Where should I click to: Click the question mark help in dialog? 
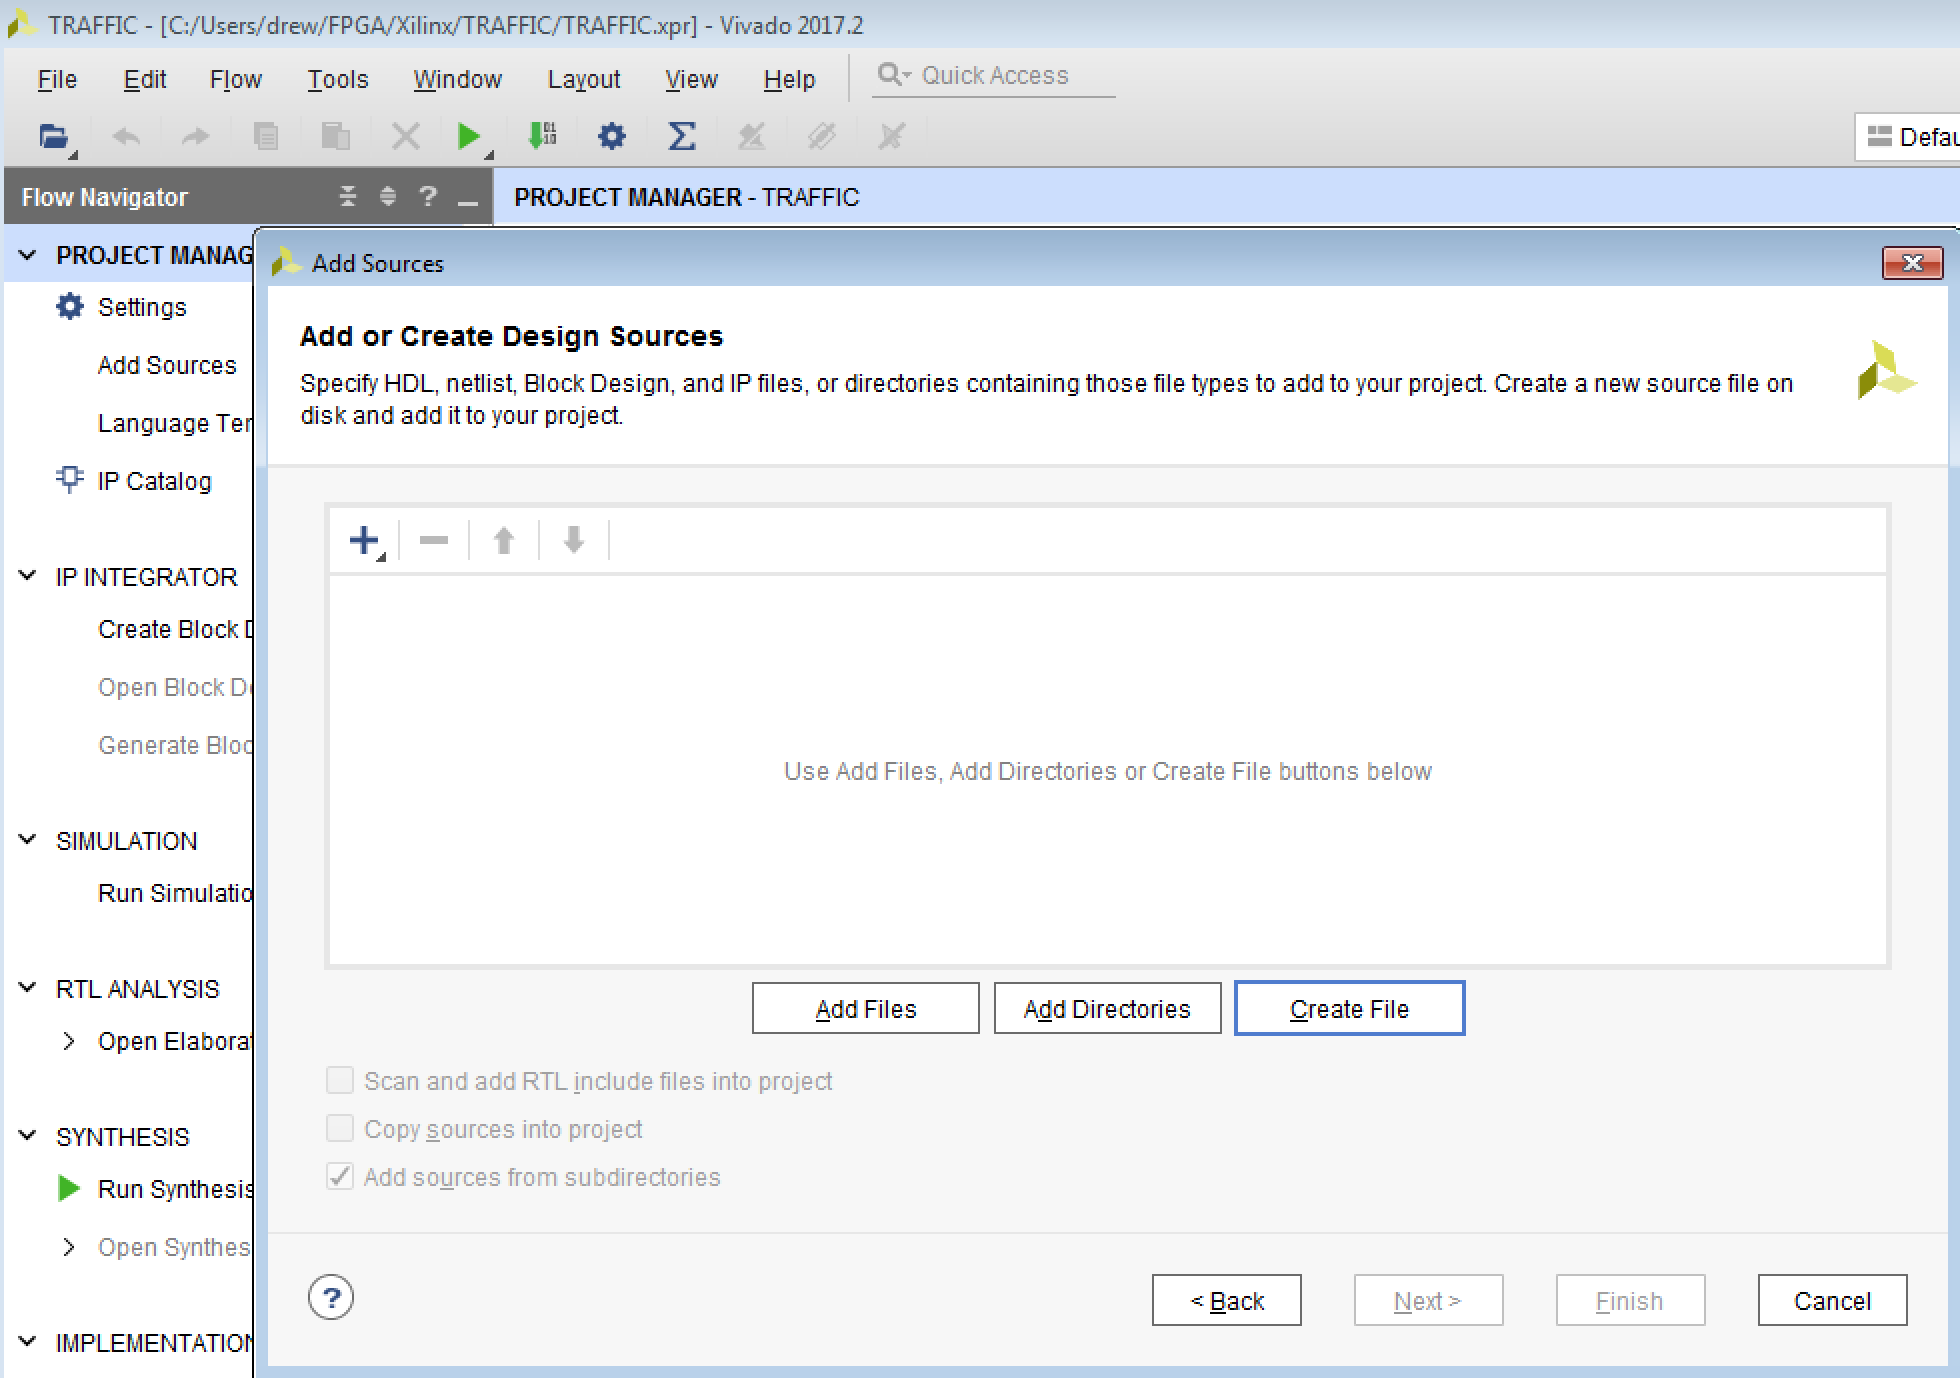pyautogui.click(x=331, y=1298)
